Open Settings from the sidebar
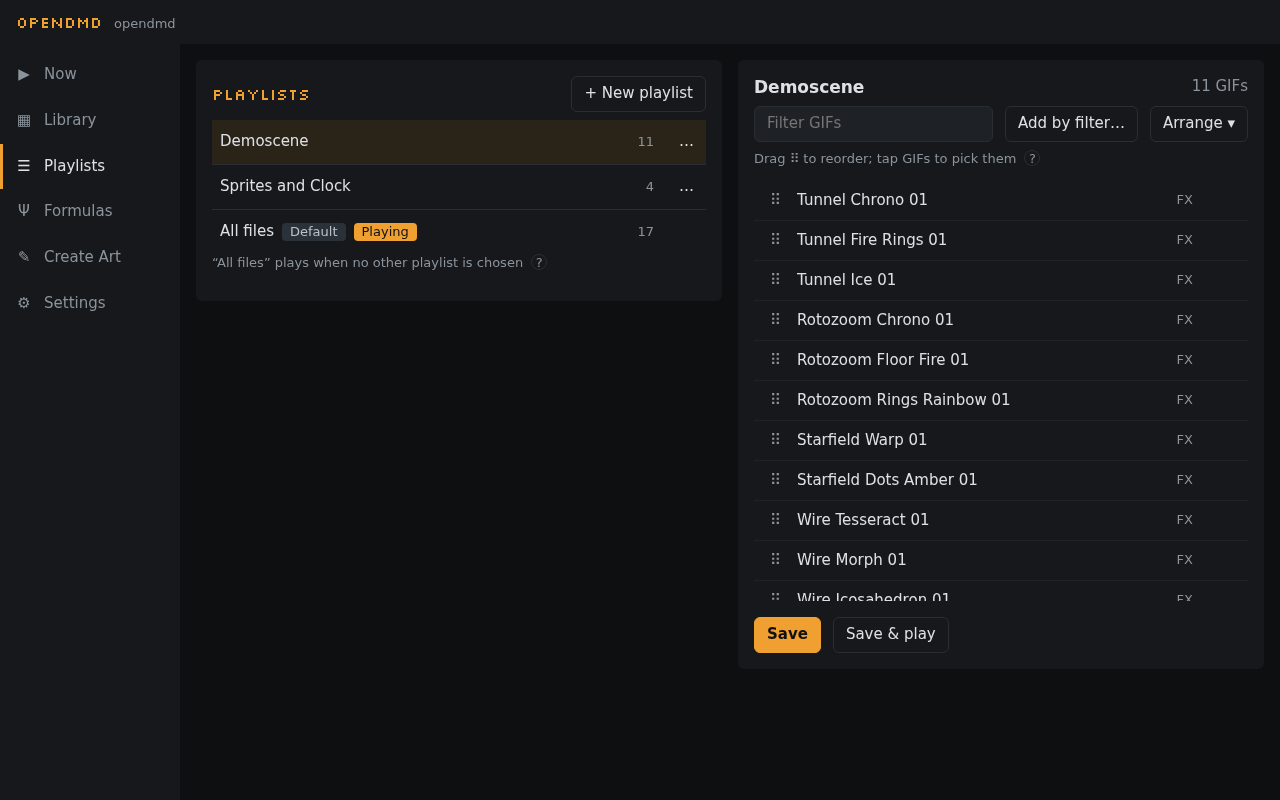This screenshot has width=1280, height=800. (90, 303)
